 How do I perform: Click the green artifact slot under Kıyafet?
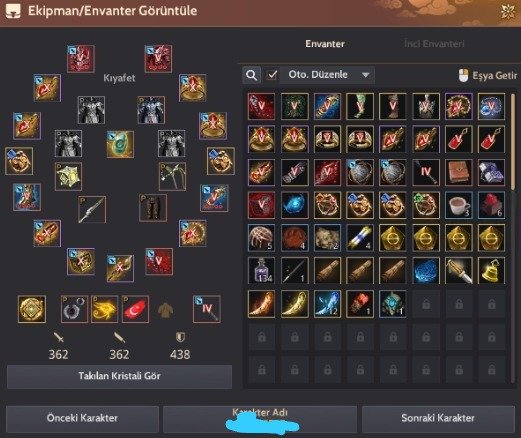(120, 144)
